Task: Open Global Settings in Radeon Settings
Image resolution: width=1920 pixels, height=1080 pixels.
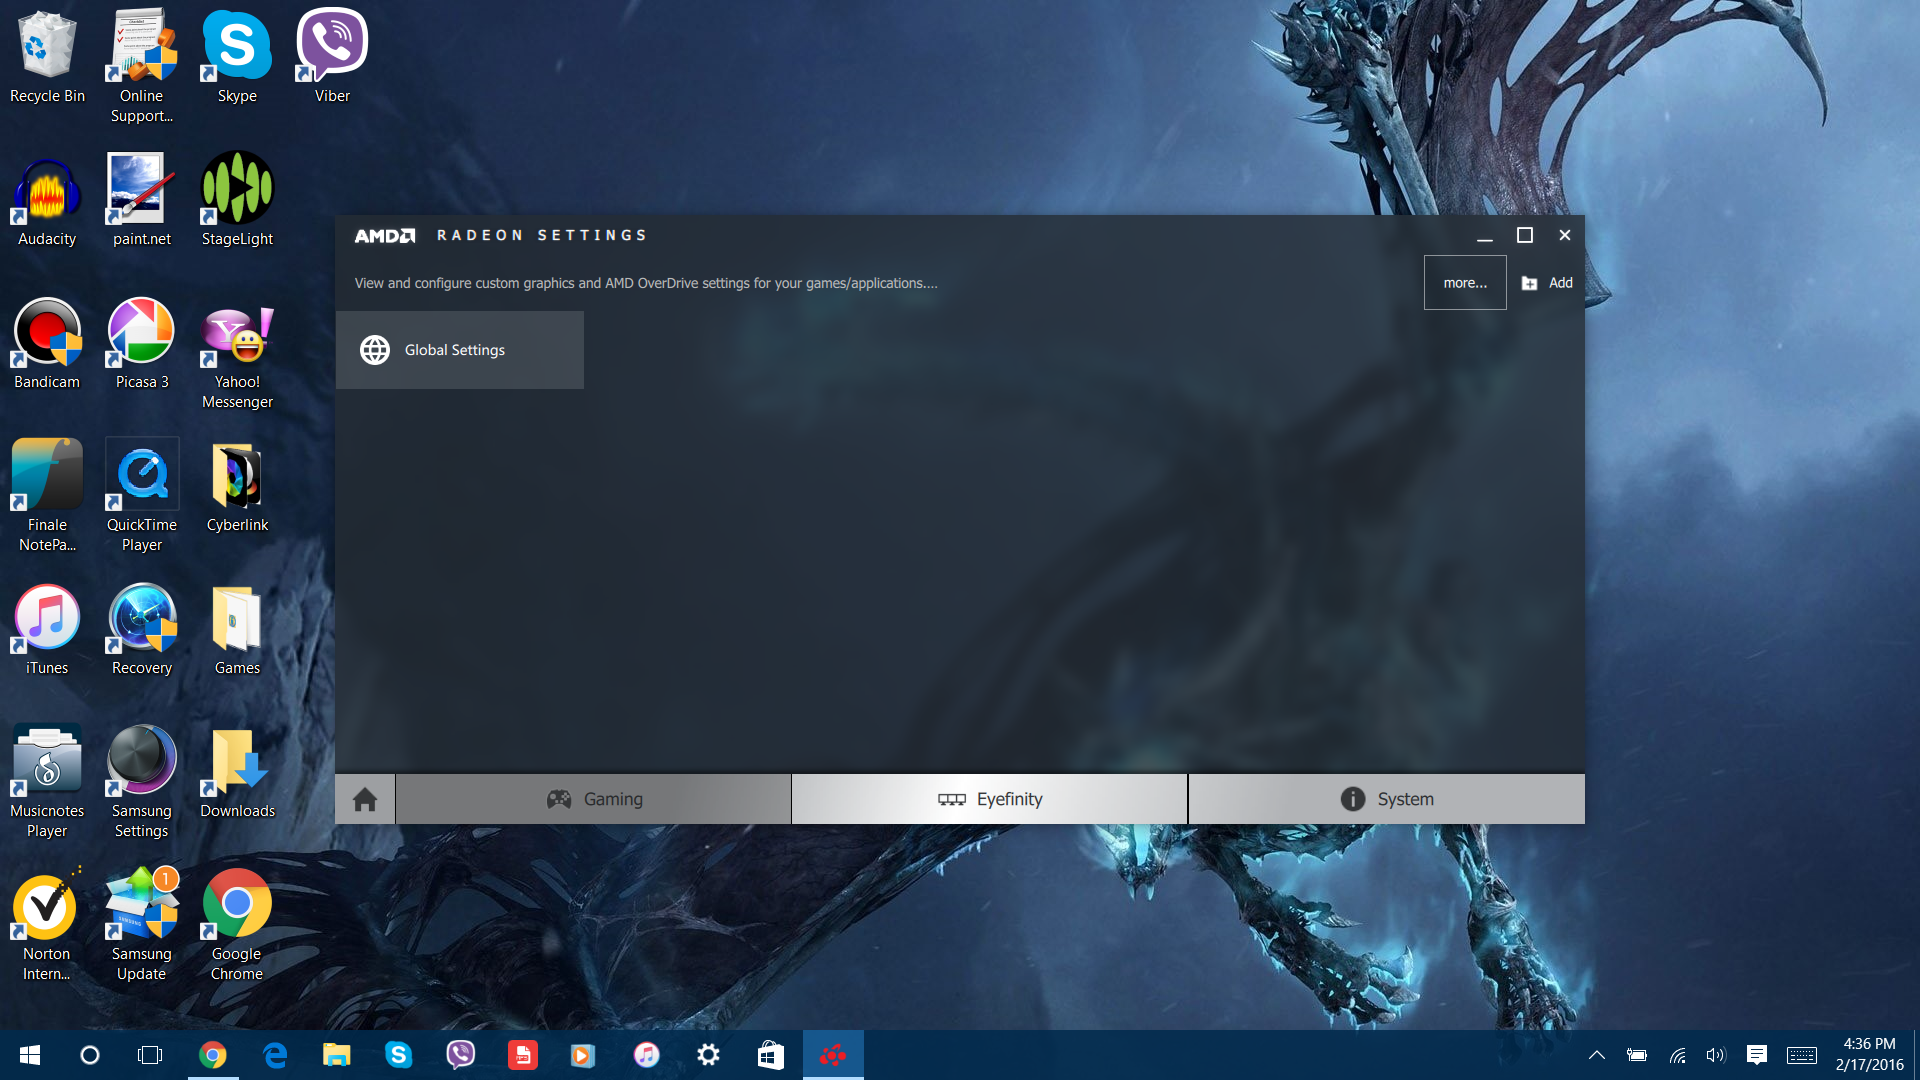Action: tap(459, 350)
